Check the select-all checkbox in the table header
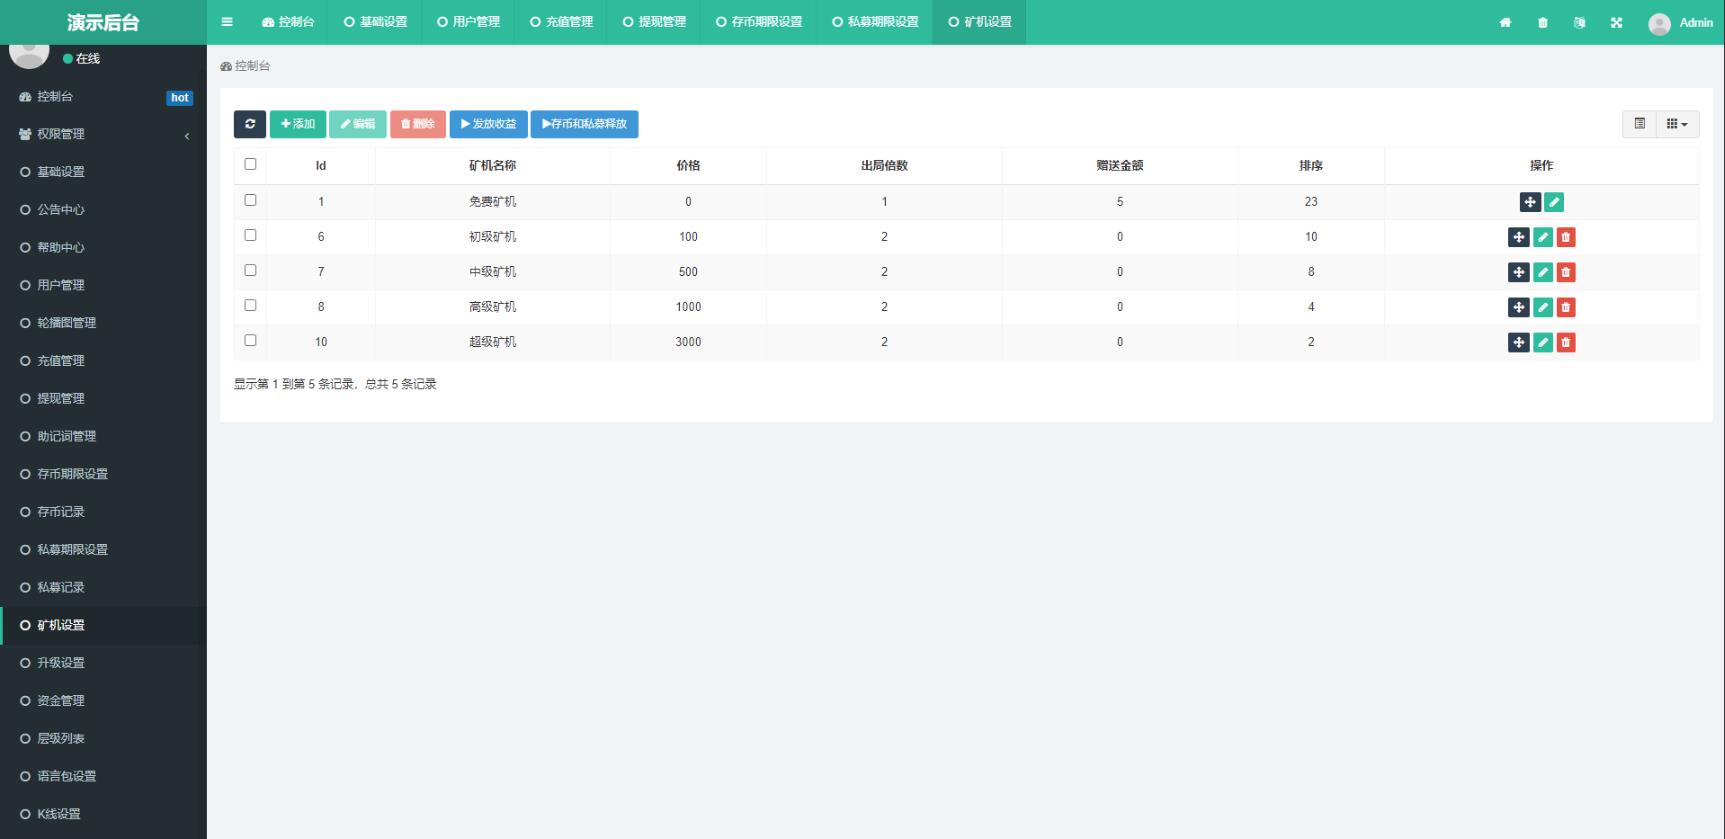 [x=250, y=164]
